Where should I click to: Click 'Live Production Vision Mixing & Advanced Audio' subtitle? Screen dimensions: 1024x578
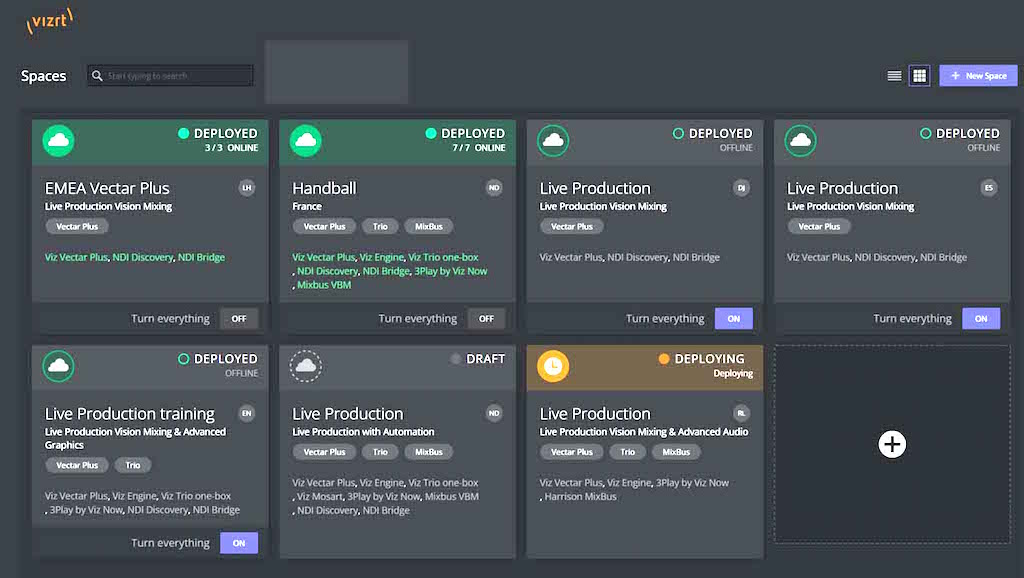644,432
